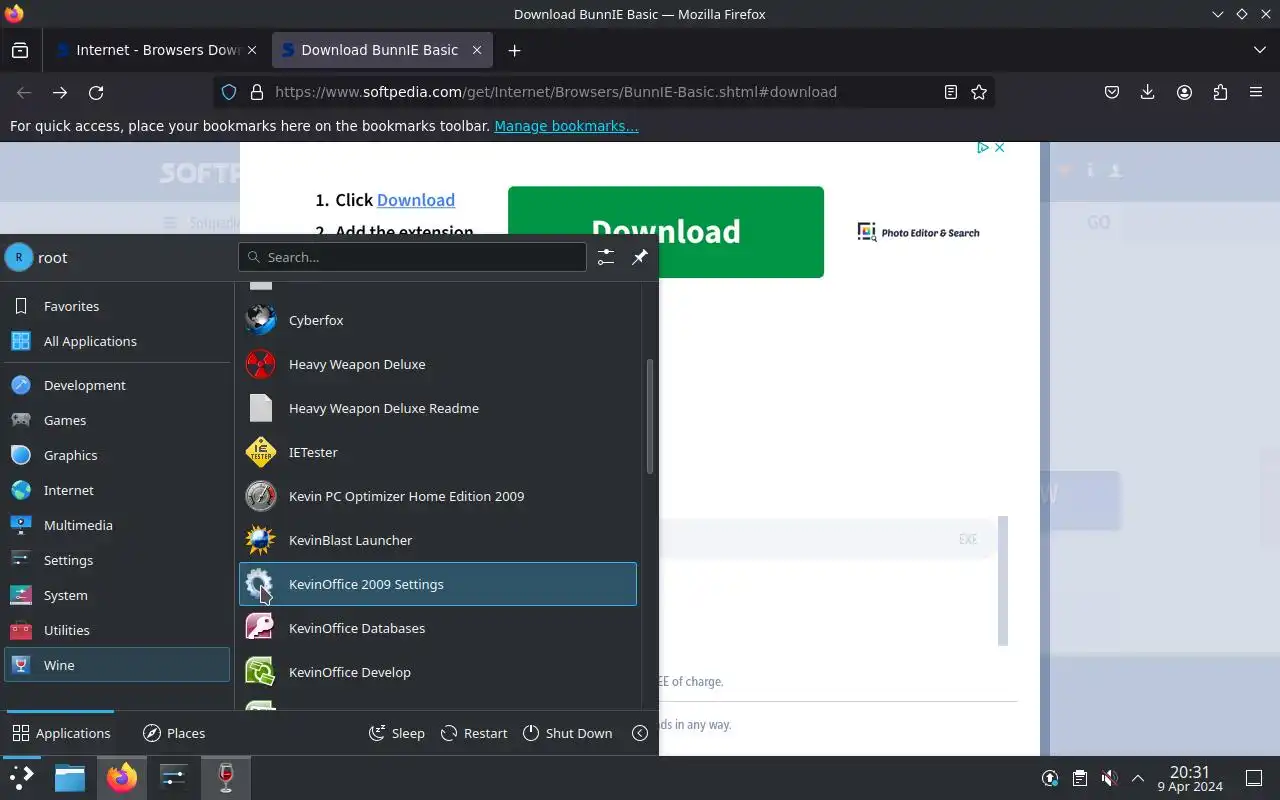The width and height of the screenshot is (1280, 800).
Task: Launch KevinOffice Databases
Action: click(437, 628)
